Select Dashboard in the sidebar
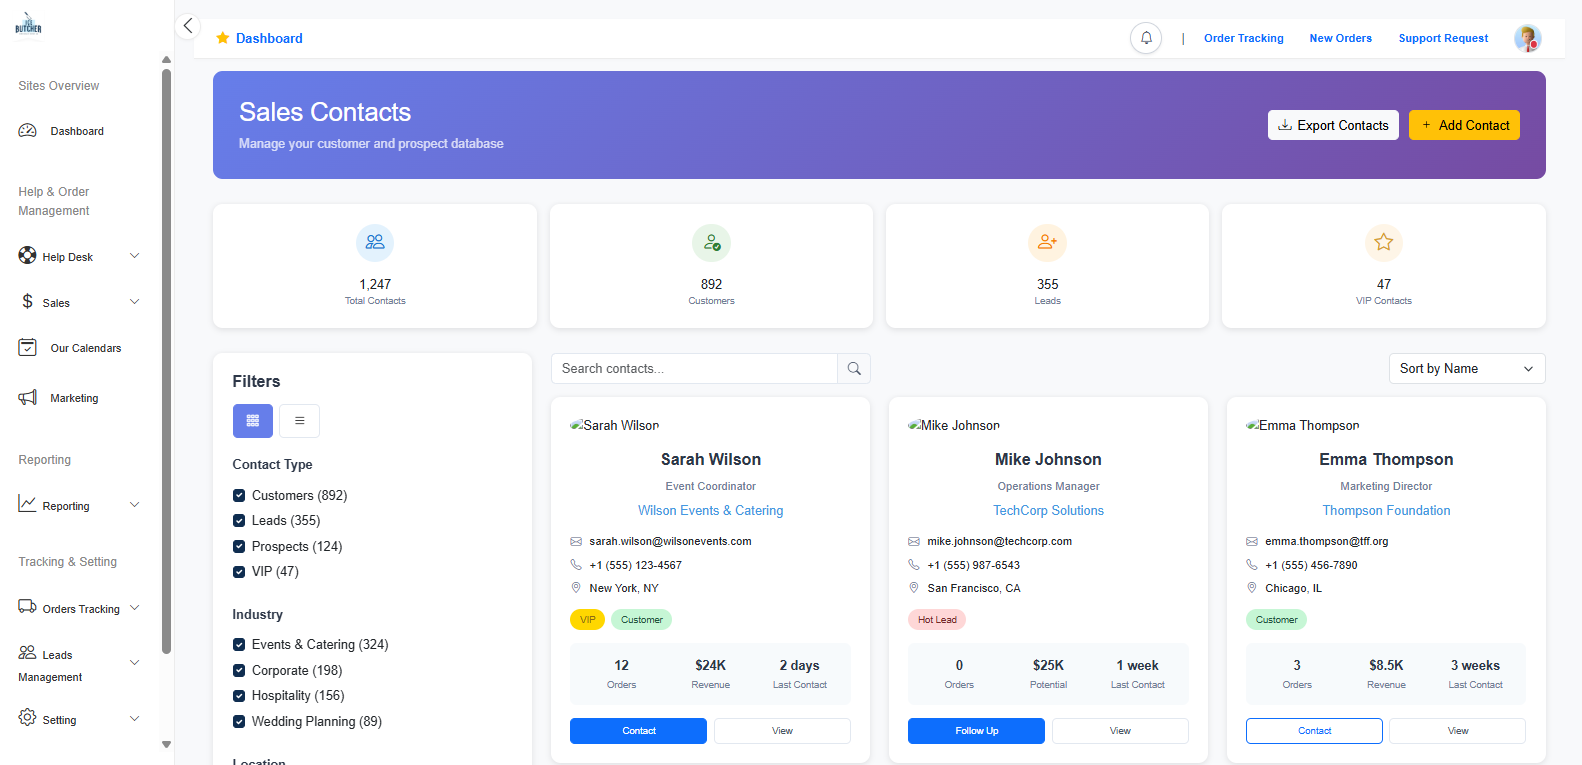Image resolution: width=1582 pixels, height=765 pixels. (77, 131)
